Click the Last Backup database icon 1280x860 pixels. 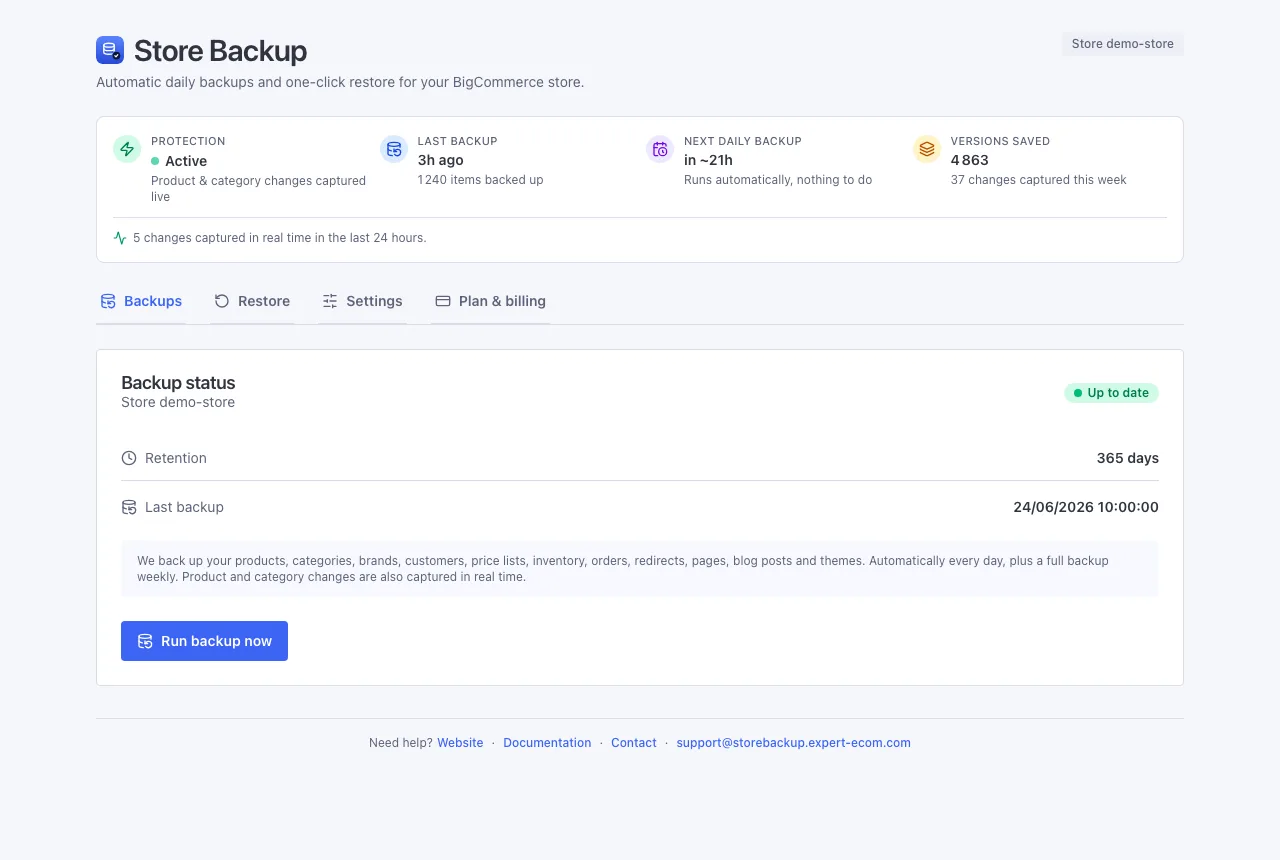[394, 149]
